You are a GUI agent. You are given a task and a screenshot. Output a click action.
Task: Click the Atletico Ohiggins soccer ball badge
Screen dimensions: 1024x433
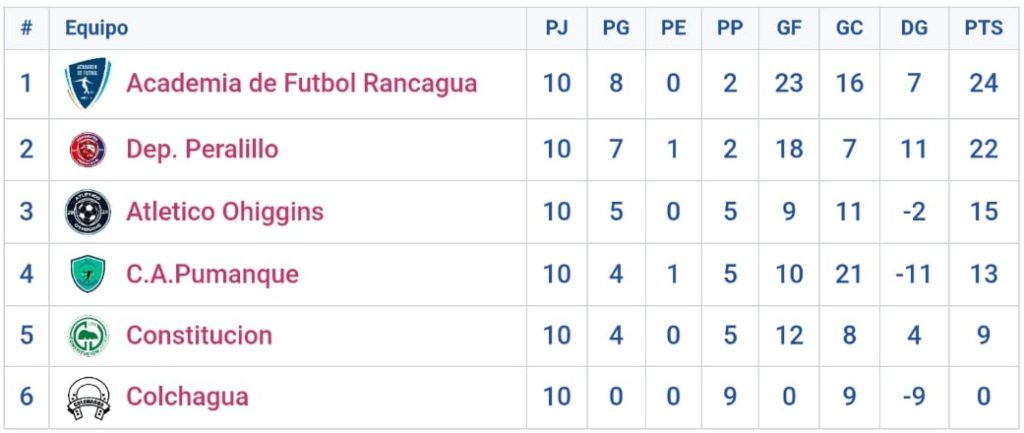click(x=88, y=212)
